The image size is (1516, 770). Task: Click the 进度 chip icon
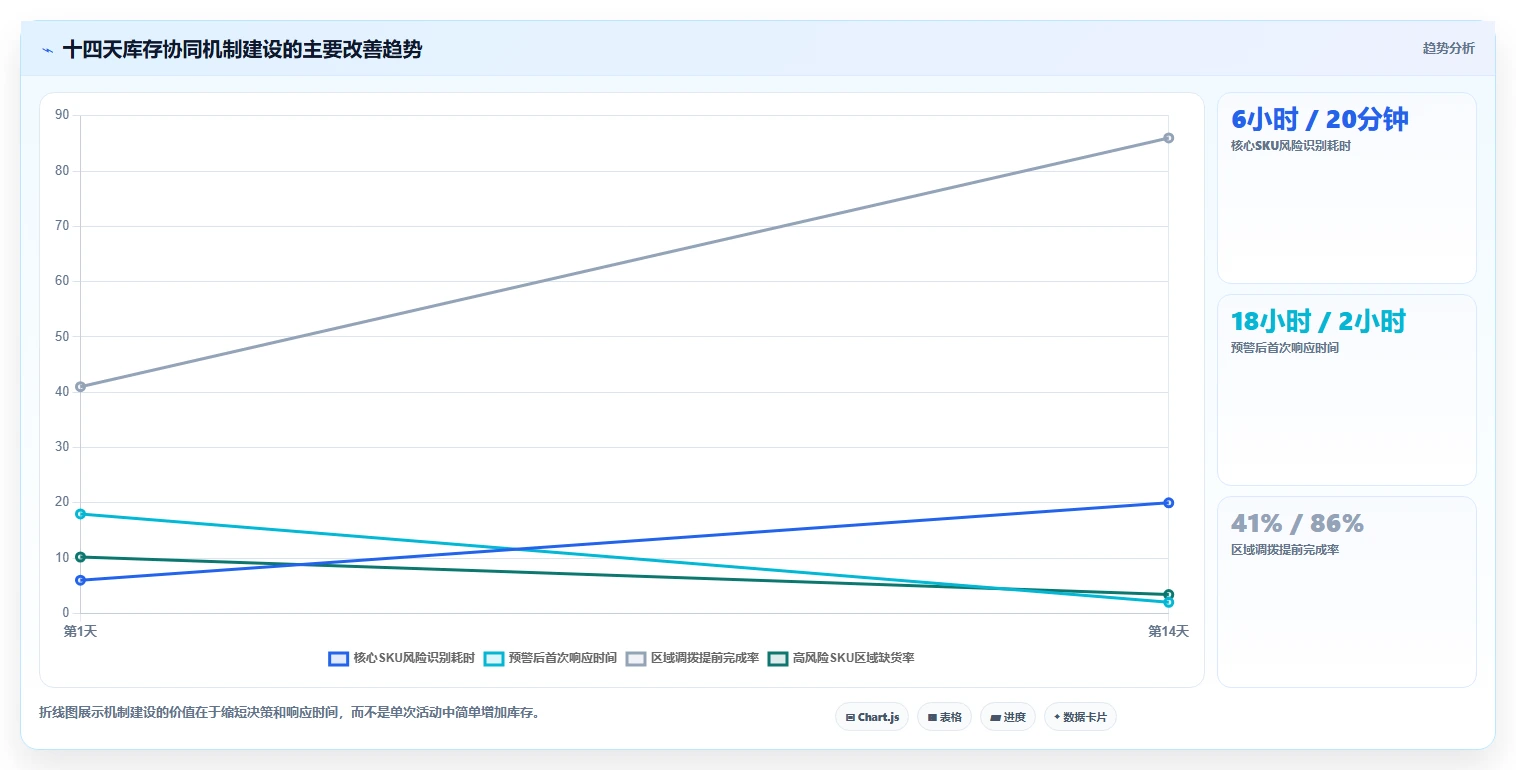click(995, 717)
